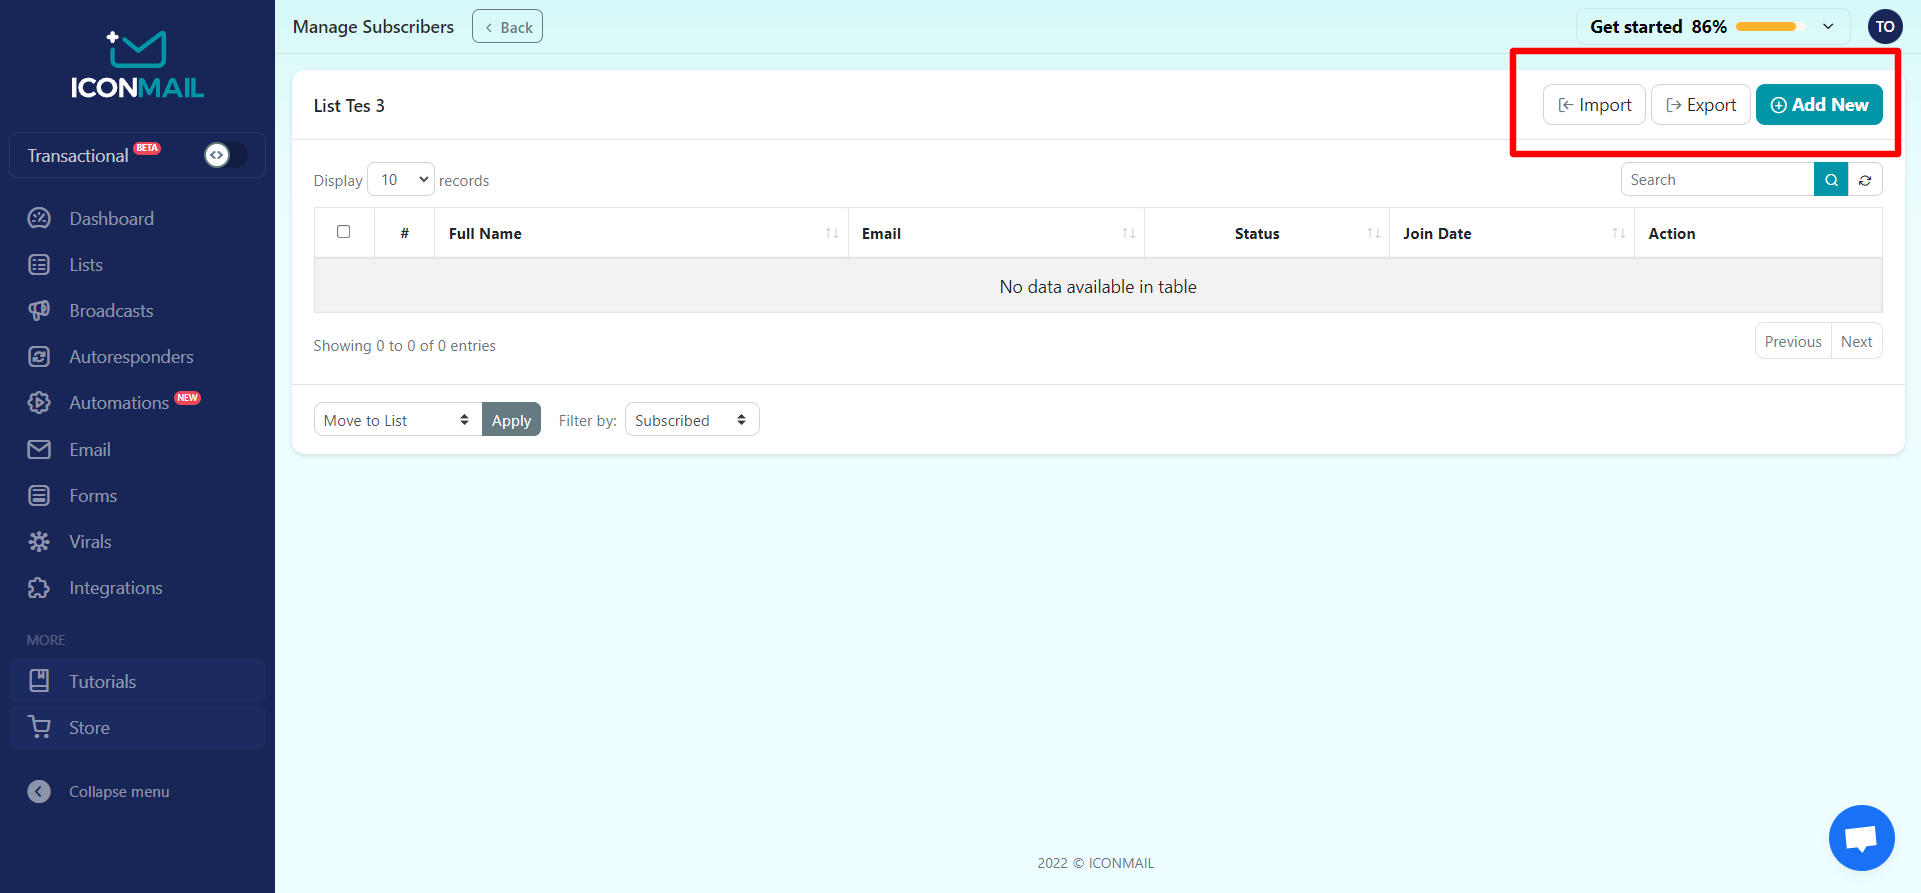Click the ICONMAIL logo
Screen dimensions: 1921x893
137,66
